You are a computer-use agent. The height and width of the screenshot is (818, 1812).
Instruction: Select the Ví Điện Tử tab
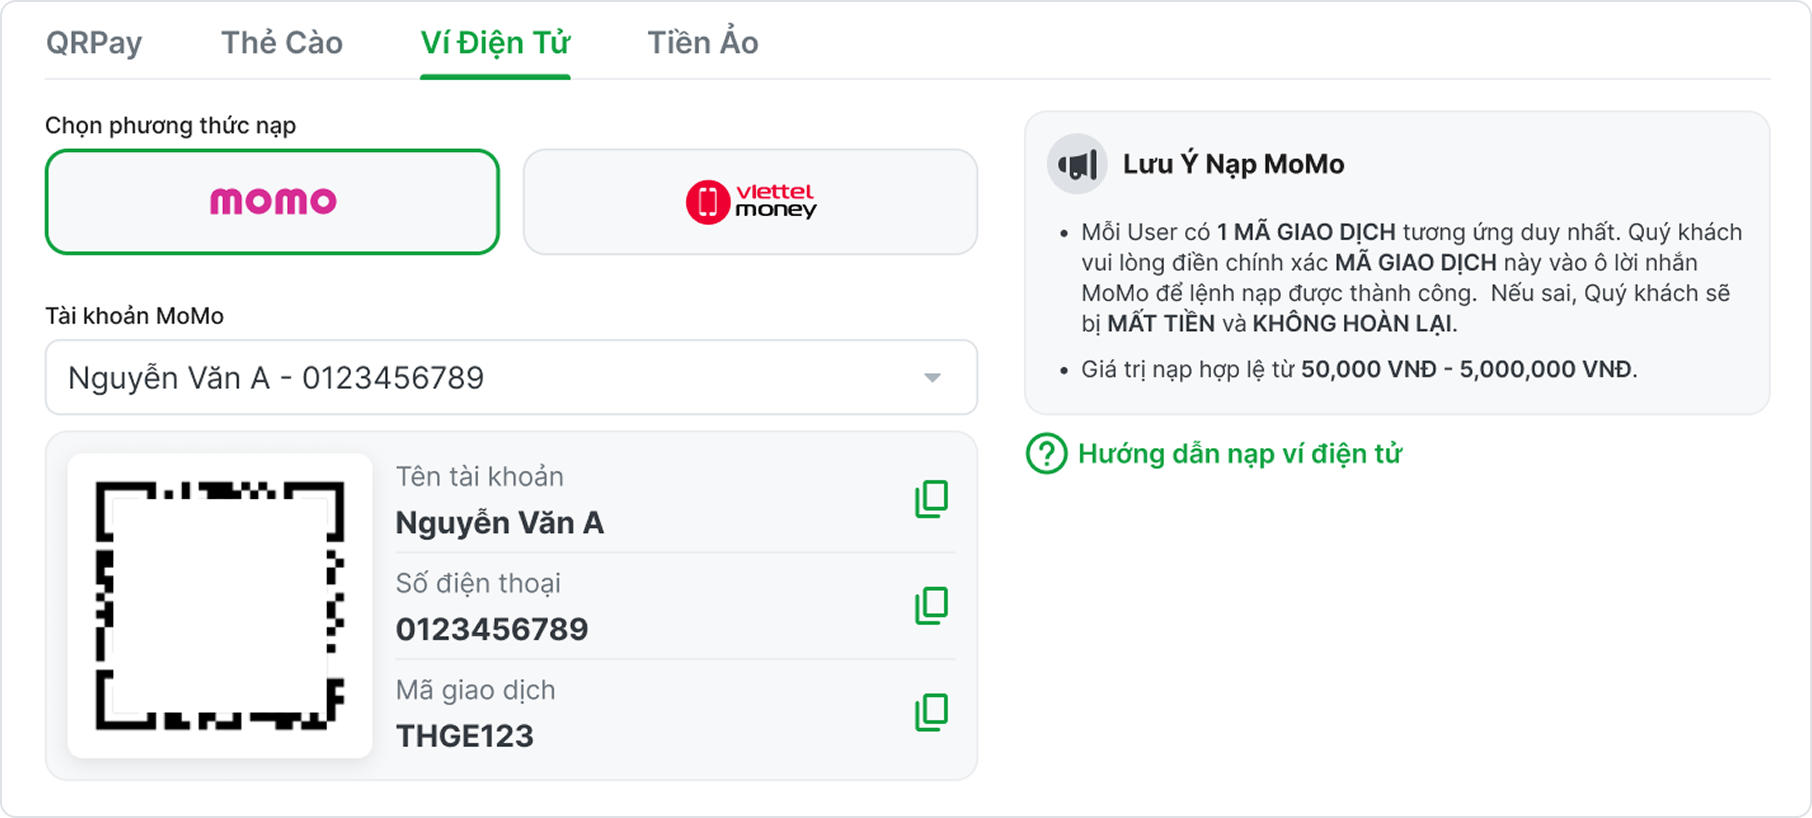[495, 43]
